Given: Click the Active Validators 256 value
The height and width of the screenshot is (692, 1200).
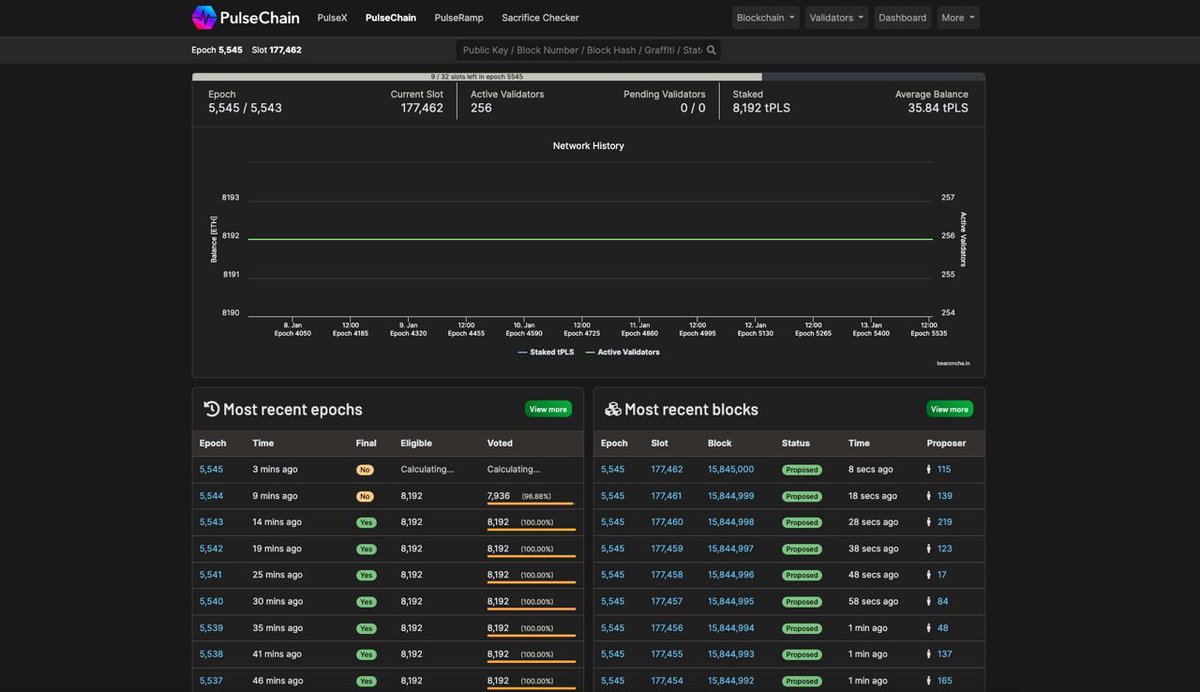Looking at the screenshot, I should coord(481,108).
